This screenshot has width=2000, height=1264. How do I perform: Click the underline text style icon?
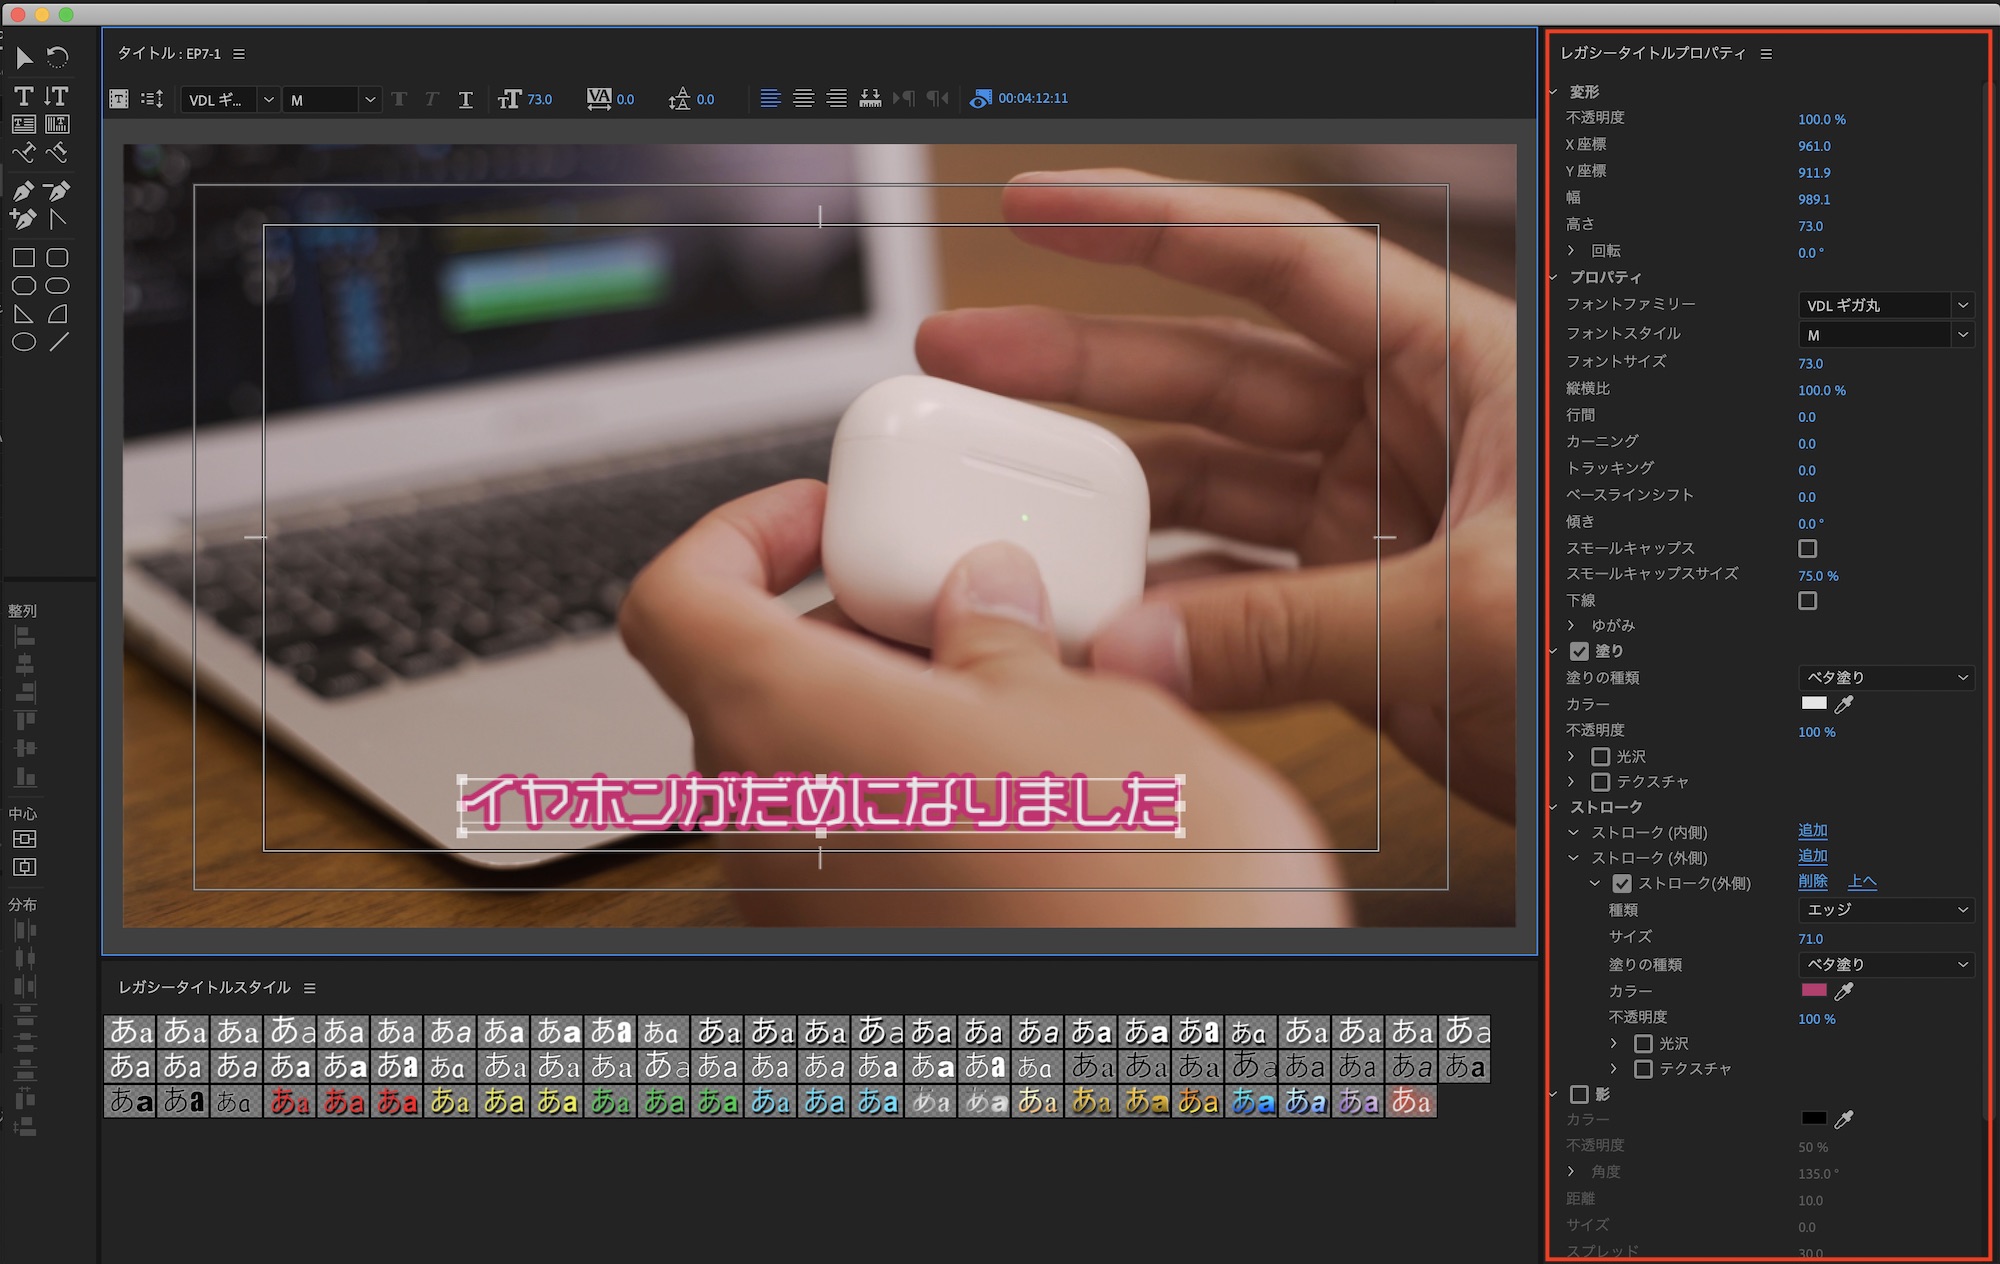[x=465, y=99]
